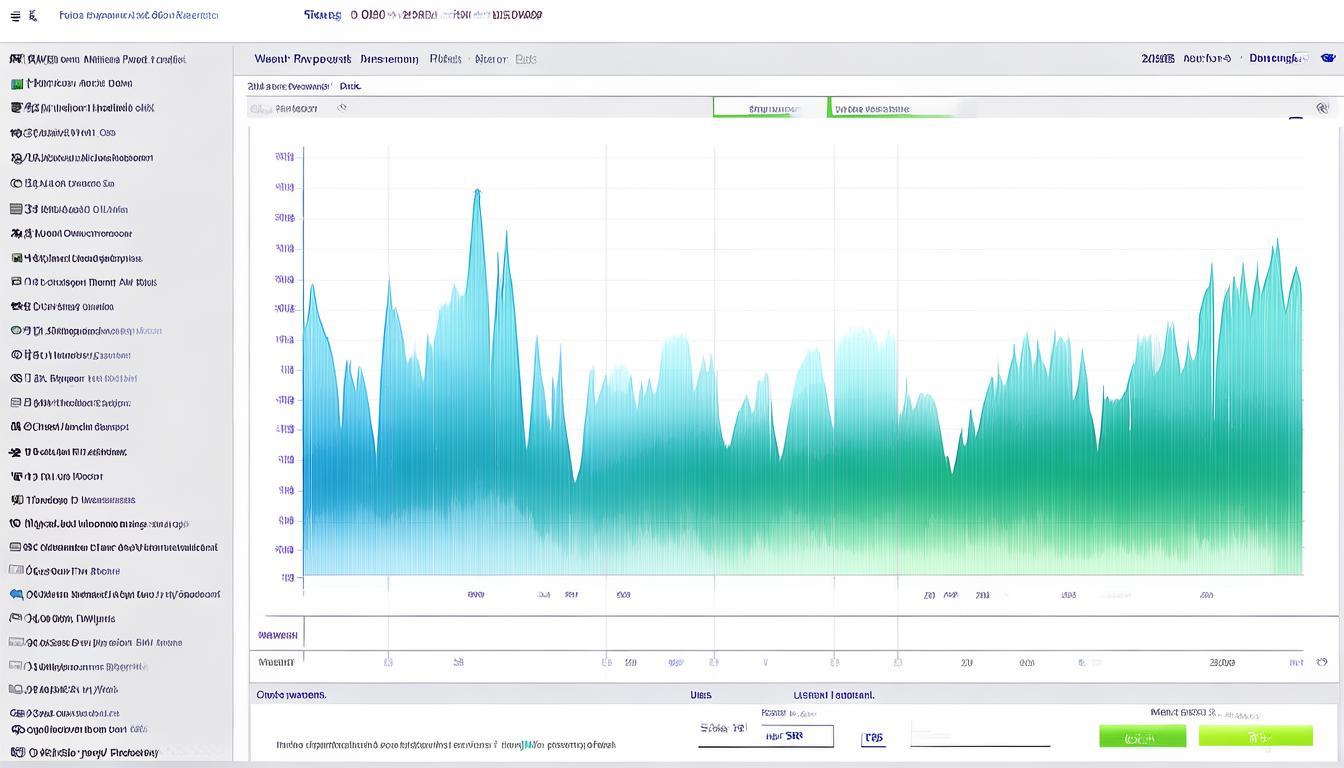Click the logo icon beside the hamburger menu
This screenshot has width=1344, height=768.
tap(34, 16)
